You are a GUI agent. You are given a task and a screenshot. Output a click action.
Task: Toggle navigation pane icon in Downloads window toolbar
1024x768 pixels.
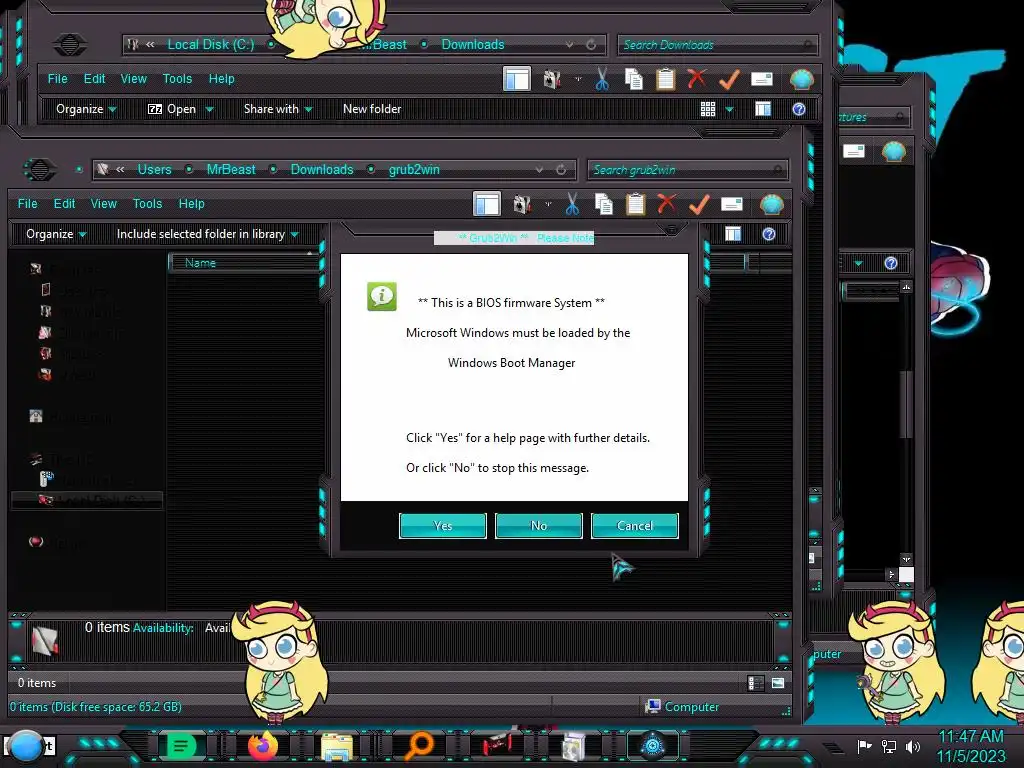coord(517,79)
